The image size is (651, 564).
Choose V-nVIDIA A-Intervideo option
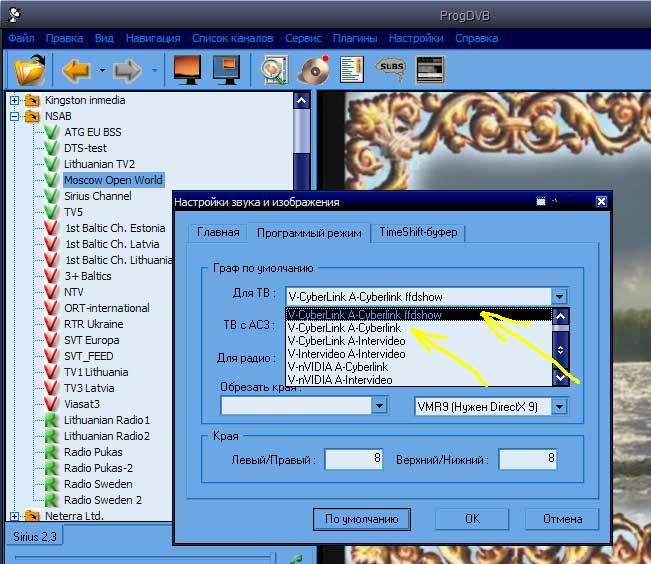click(x=419, y=380)
